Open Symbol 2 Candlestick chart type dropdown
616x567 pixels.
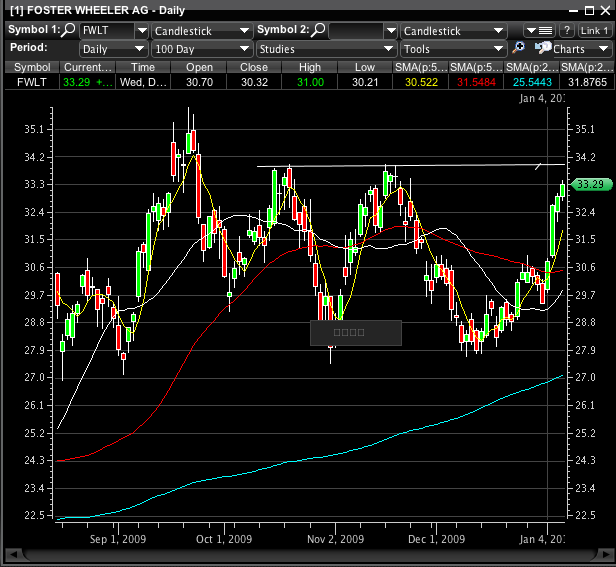[x=453, y=31]
